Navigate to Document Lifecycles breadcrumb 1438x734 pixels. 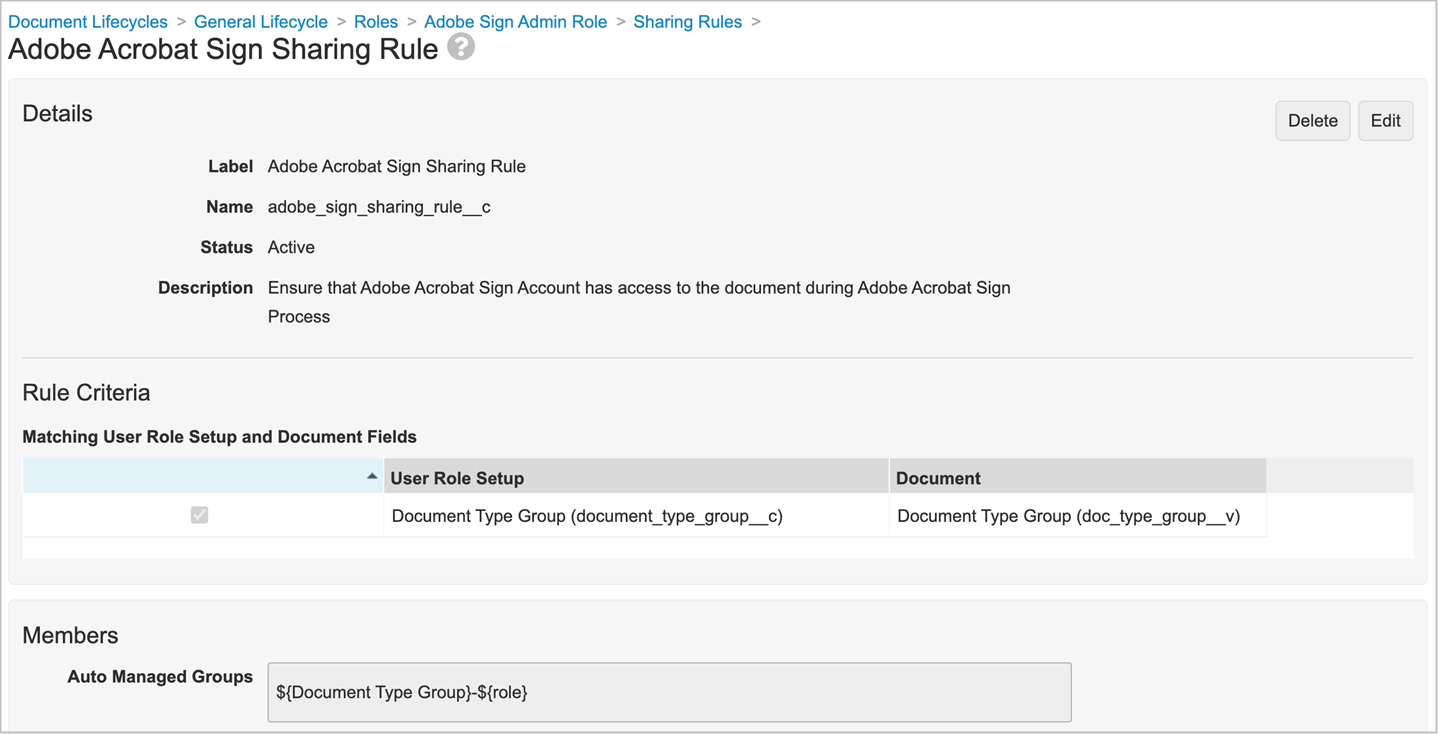pos(87,21)
